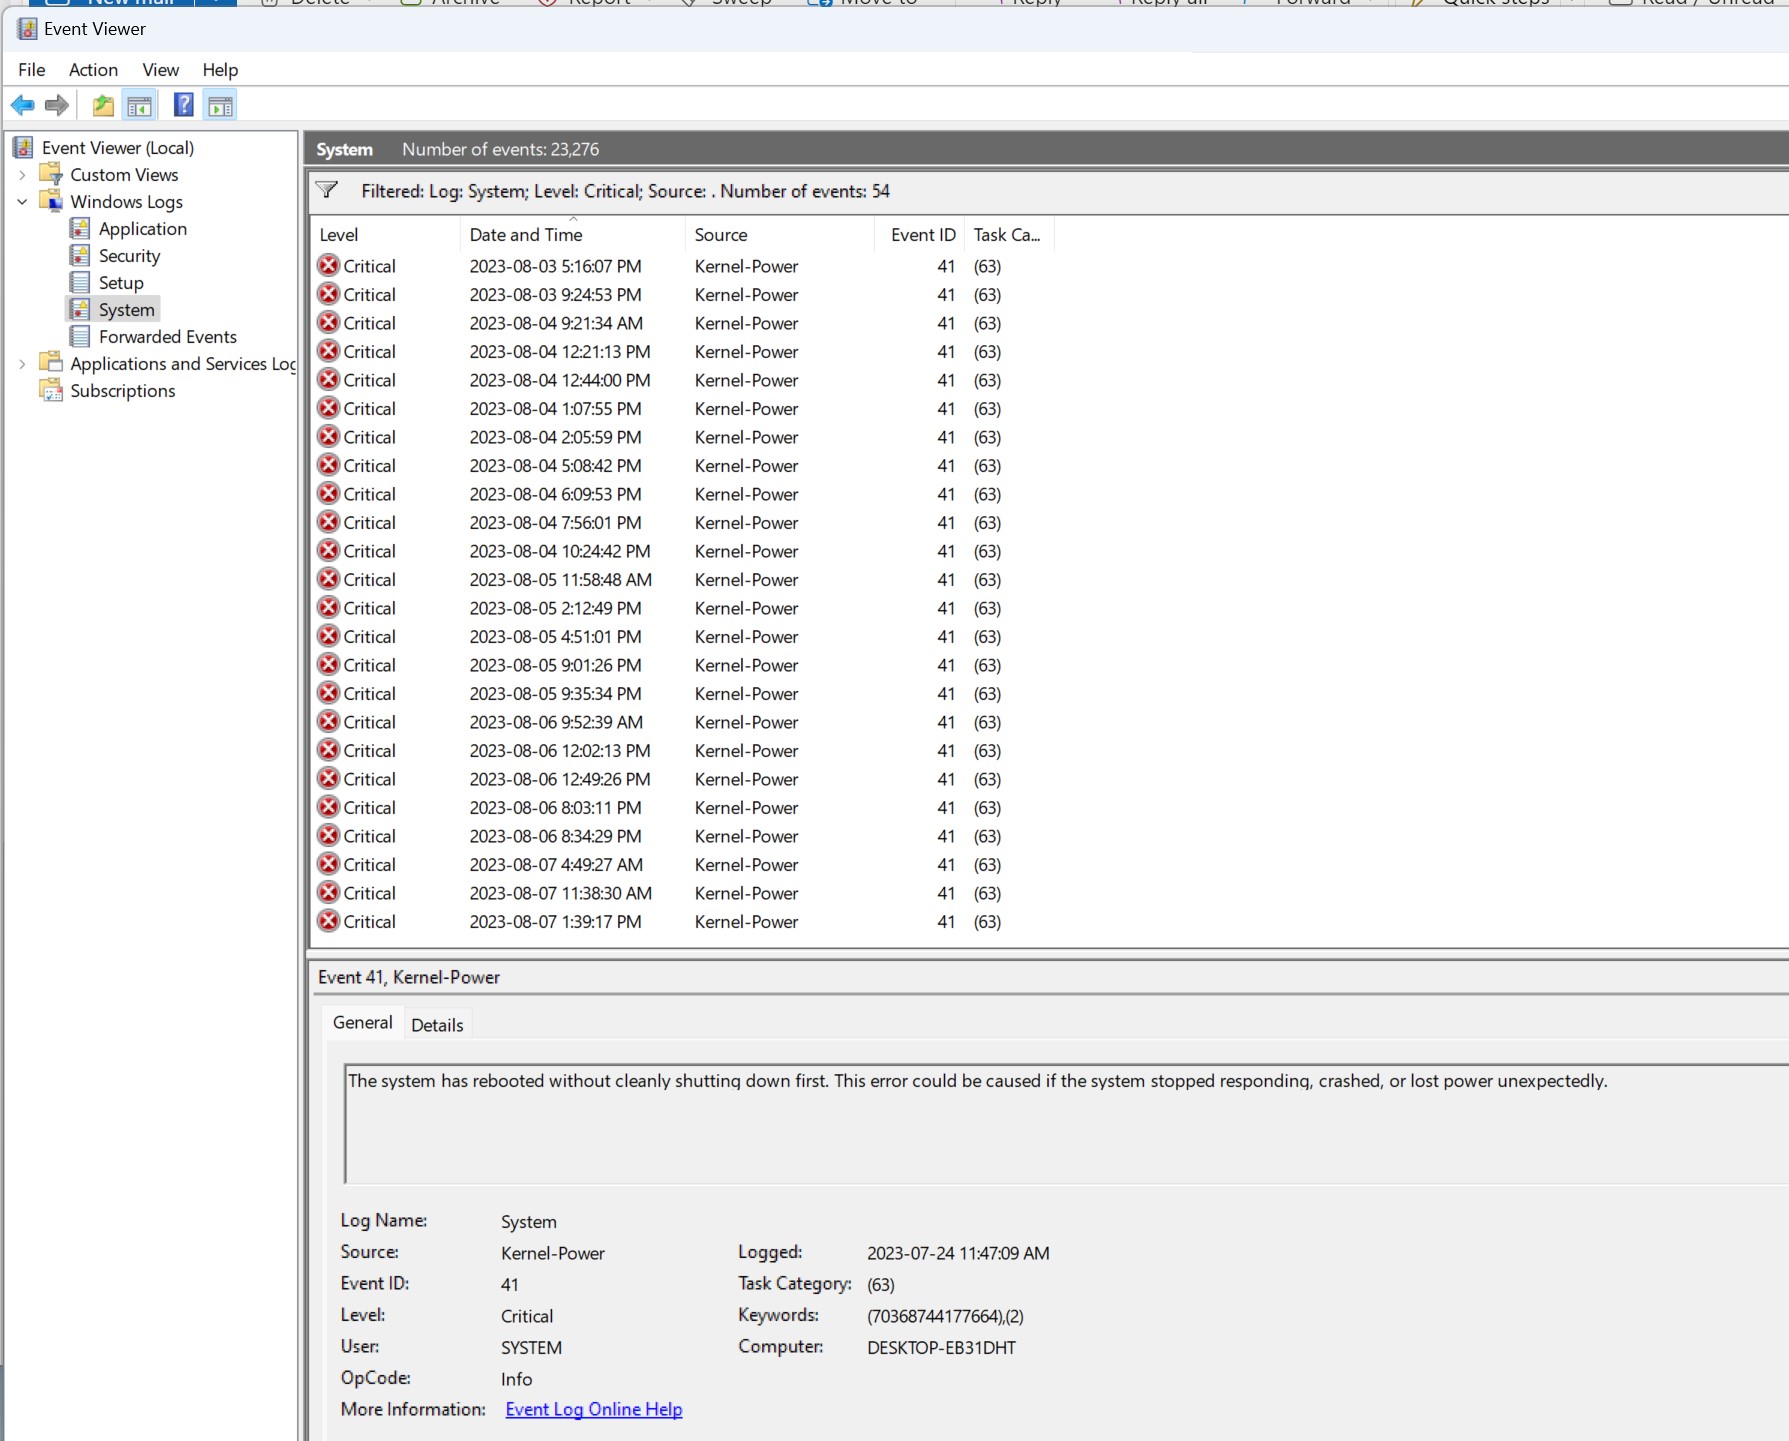
Task: Click the Forward arrow toolbar icon
Action: (57, 105)
